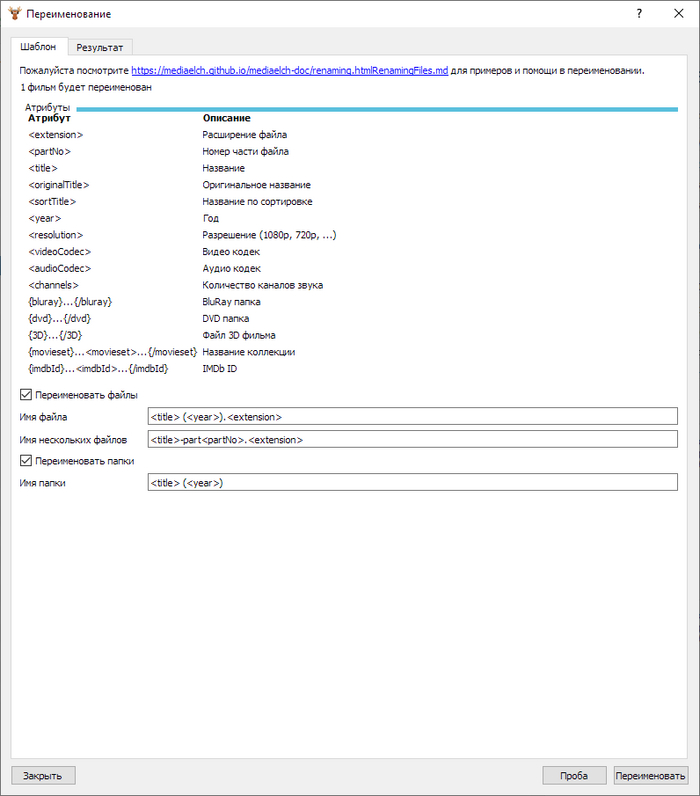Click the Год description text
This screenshot has height=796, width=700.
tap(211, 218)
